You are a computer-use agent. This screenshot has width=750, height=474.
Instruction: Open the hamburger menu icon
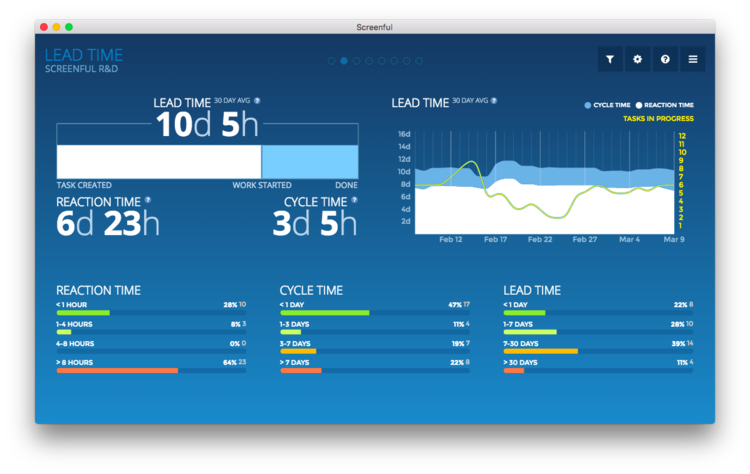693,59
